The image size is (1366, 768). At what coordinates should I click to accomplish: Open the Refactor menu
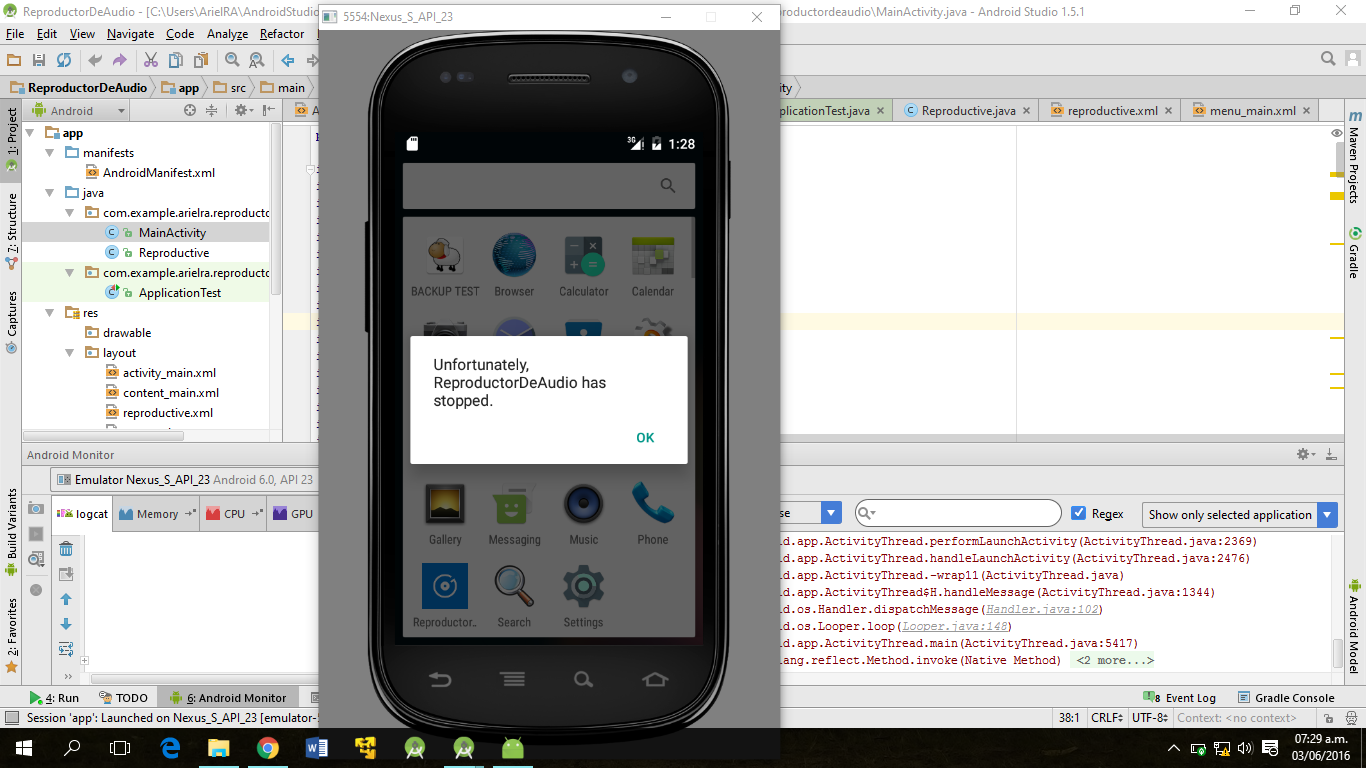coord(282,34)
